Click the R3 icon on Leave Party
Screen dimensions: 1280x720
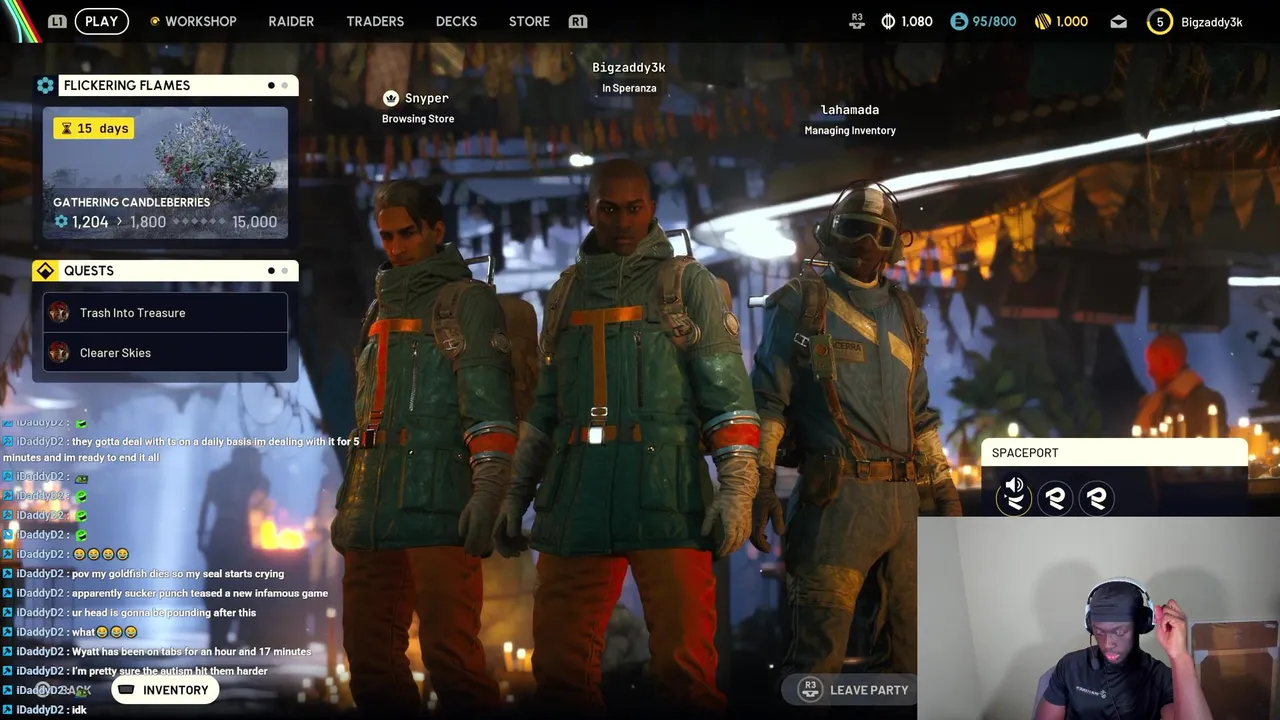click(x=811, y=689)
